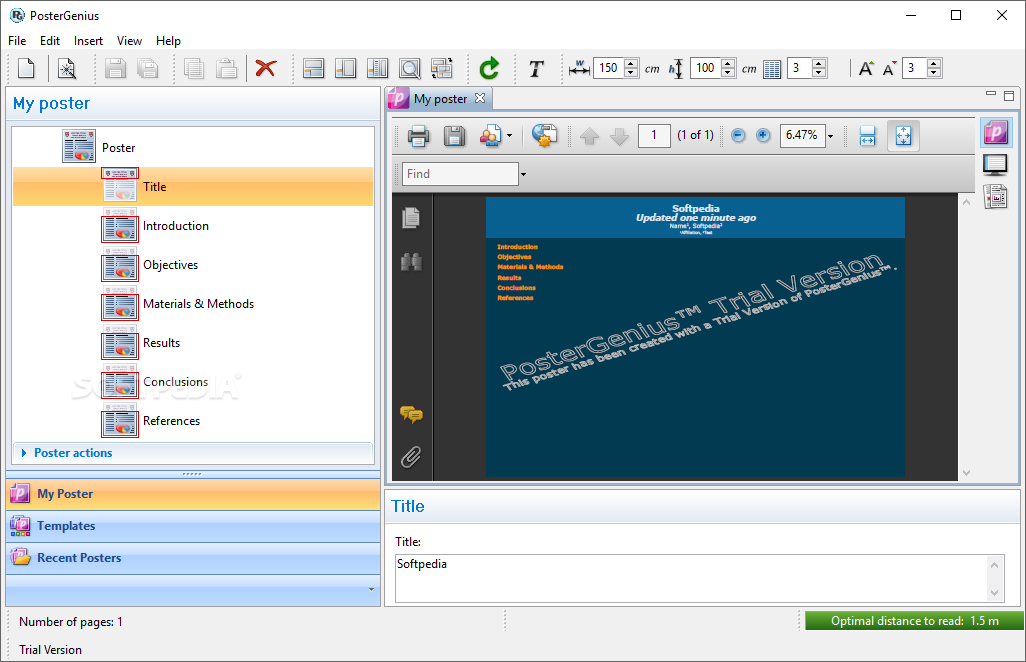Viewport: 1026px width, 662px height.
Task: Open the binoculars search panel
Action: click(x=411, y=262)
